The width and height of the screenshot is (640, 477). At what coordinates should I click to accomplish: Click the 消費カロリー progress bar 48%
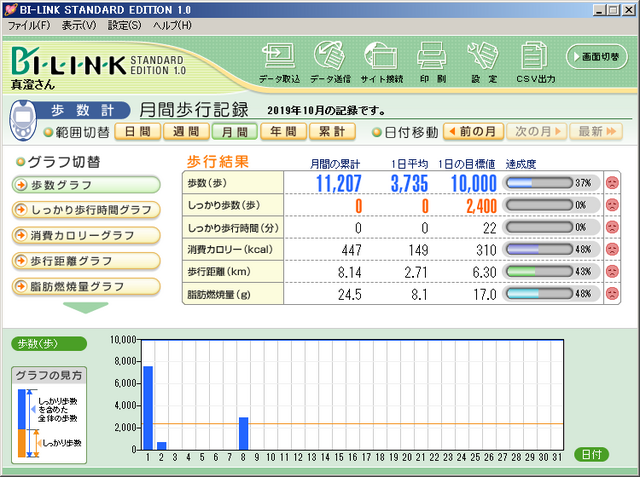[x=539, y=249]
